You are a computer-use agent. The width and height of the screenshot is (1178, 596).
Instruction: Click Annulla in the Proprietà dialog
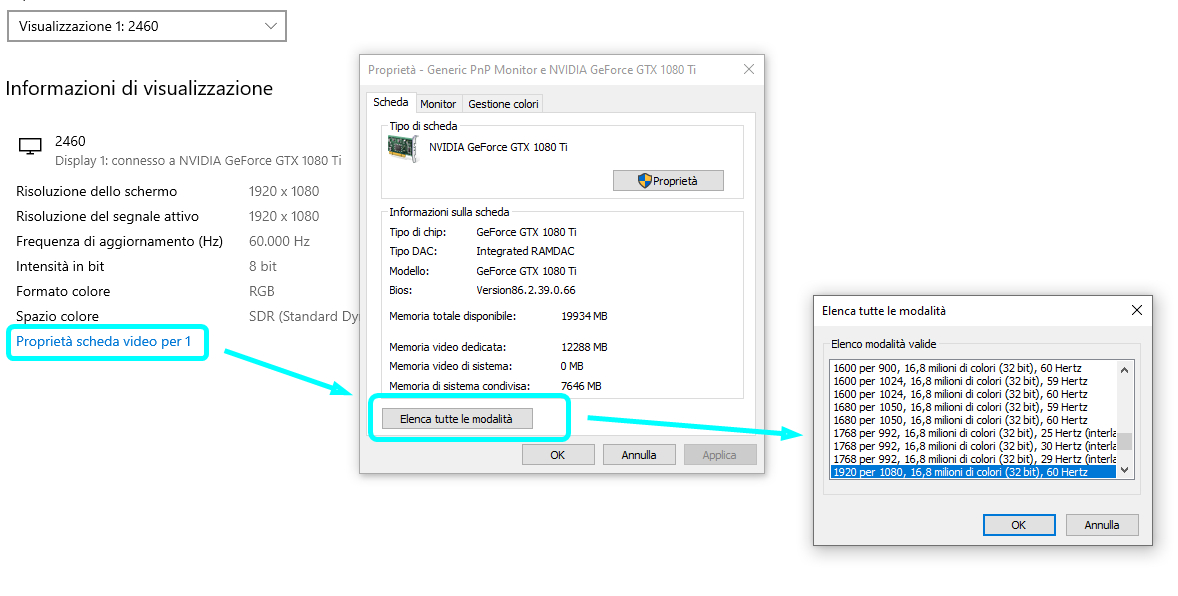tap(639, 455)
